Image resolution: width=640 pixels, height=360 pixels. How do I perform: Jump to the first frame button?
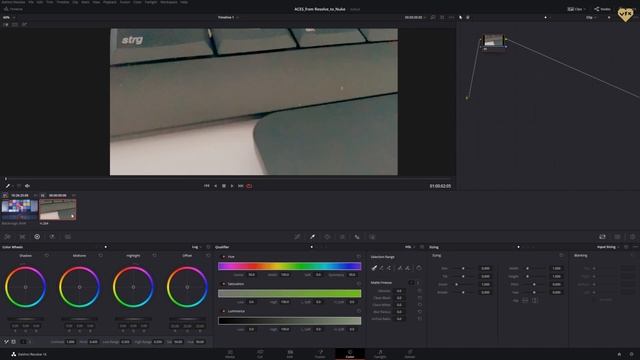pyautogui.click(x=207, y=186)
